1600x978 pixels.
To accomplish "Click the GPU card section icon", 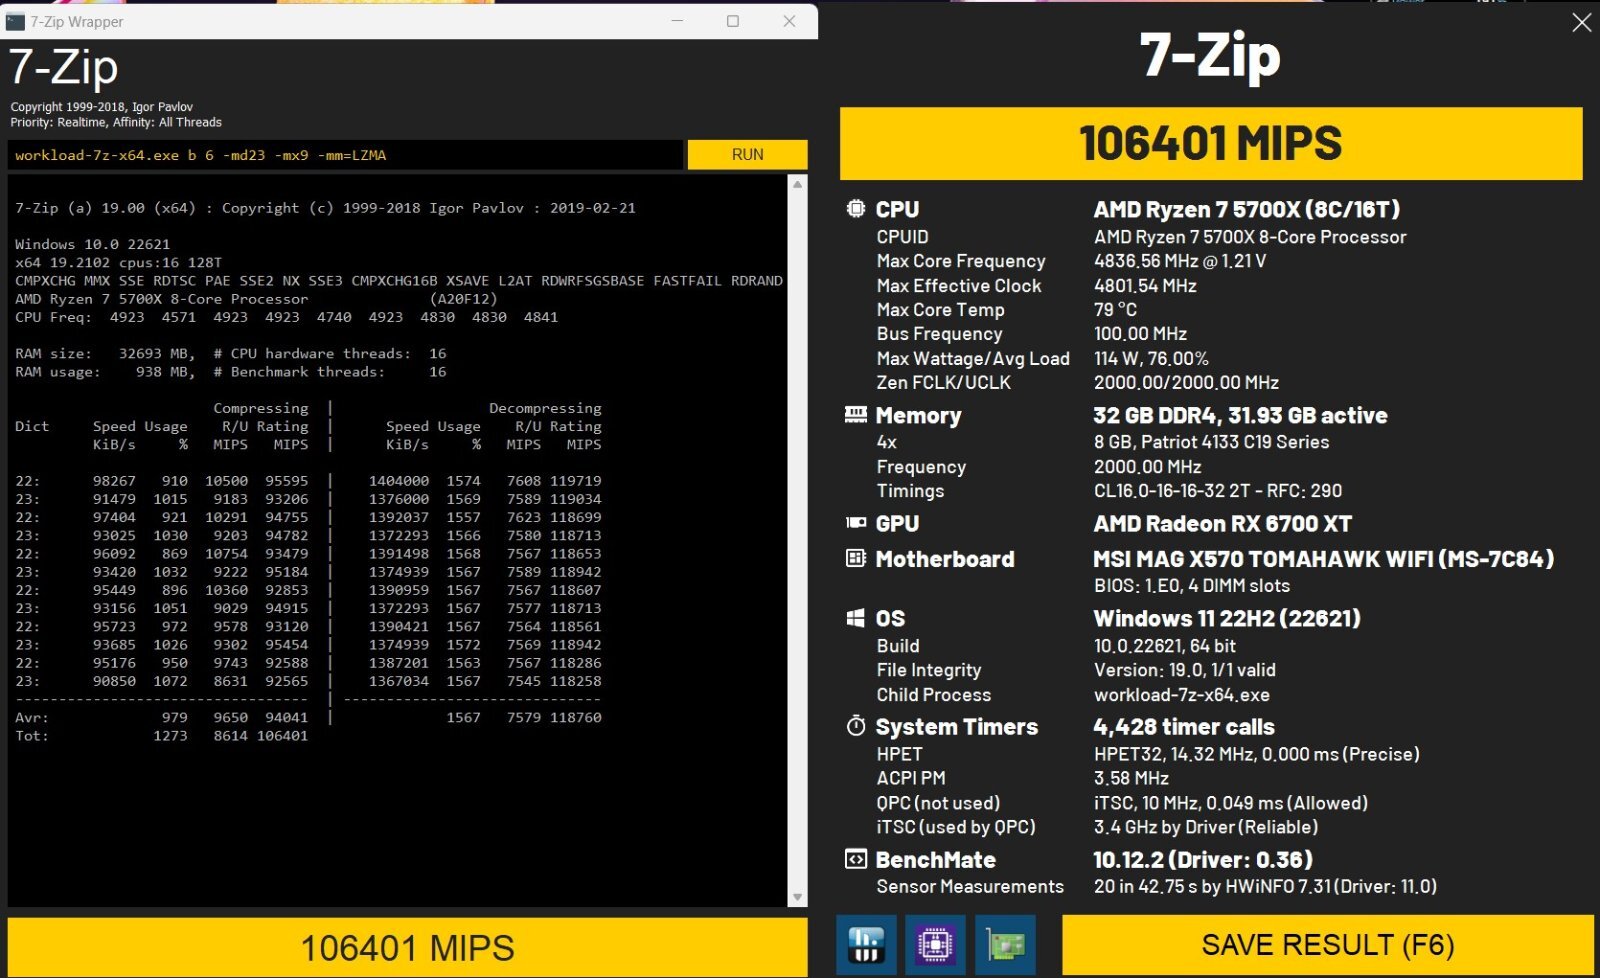I will coord(856,522).
